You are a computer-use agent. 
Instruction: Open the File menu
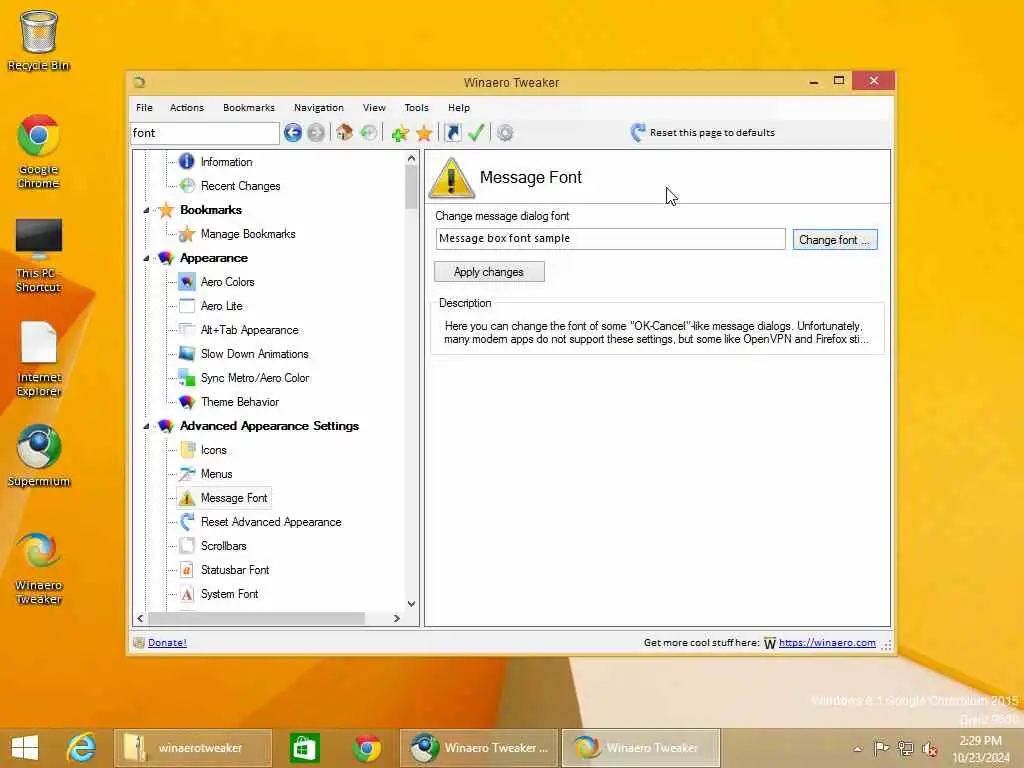(x=144, y=108)
